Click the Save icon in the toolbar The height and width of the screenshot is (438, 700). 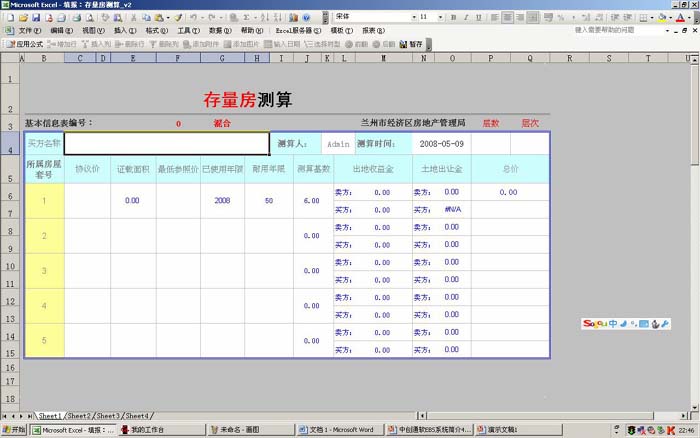click(x=36, y=17)
